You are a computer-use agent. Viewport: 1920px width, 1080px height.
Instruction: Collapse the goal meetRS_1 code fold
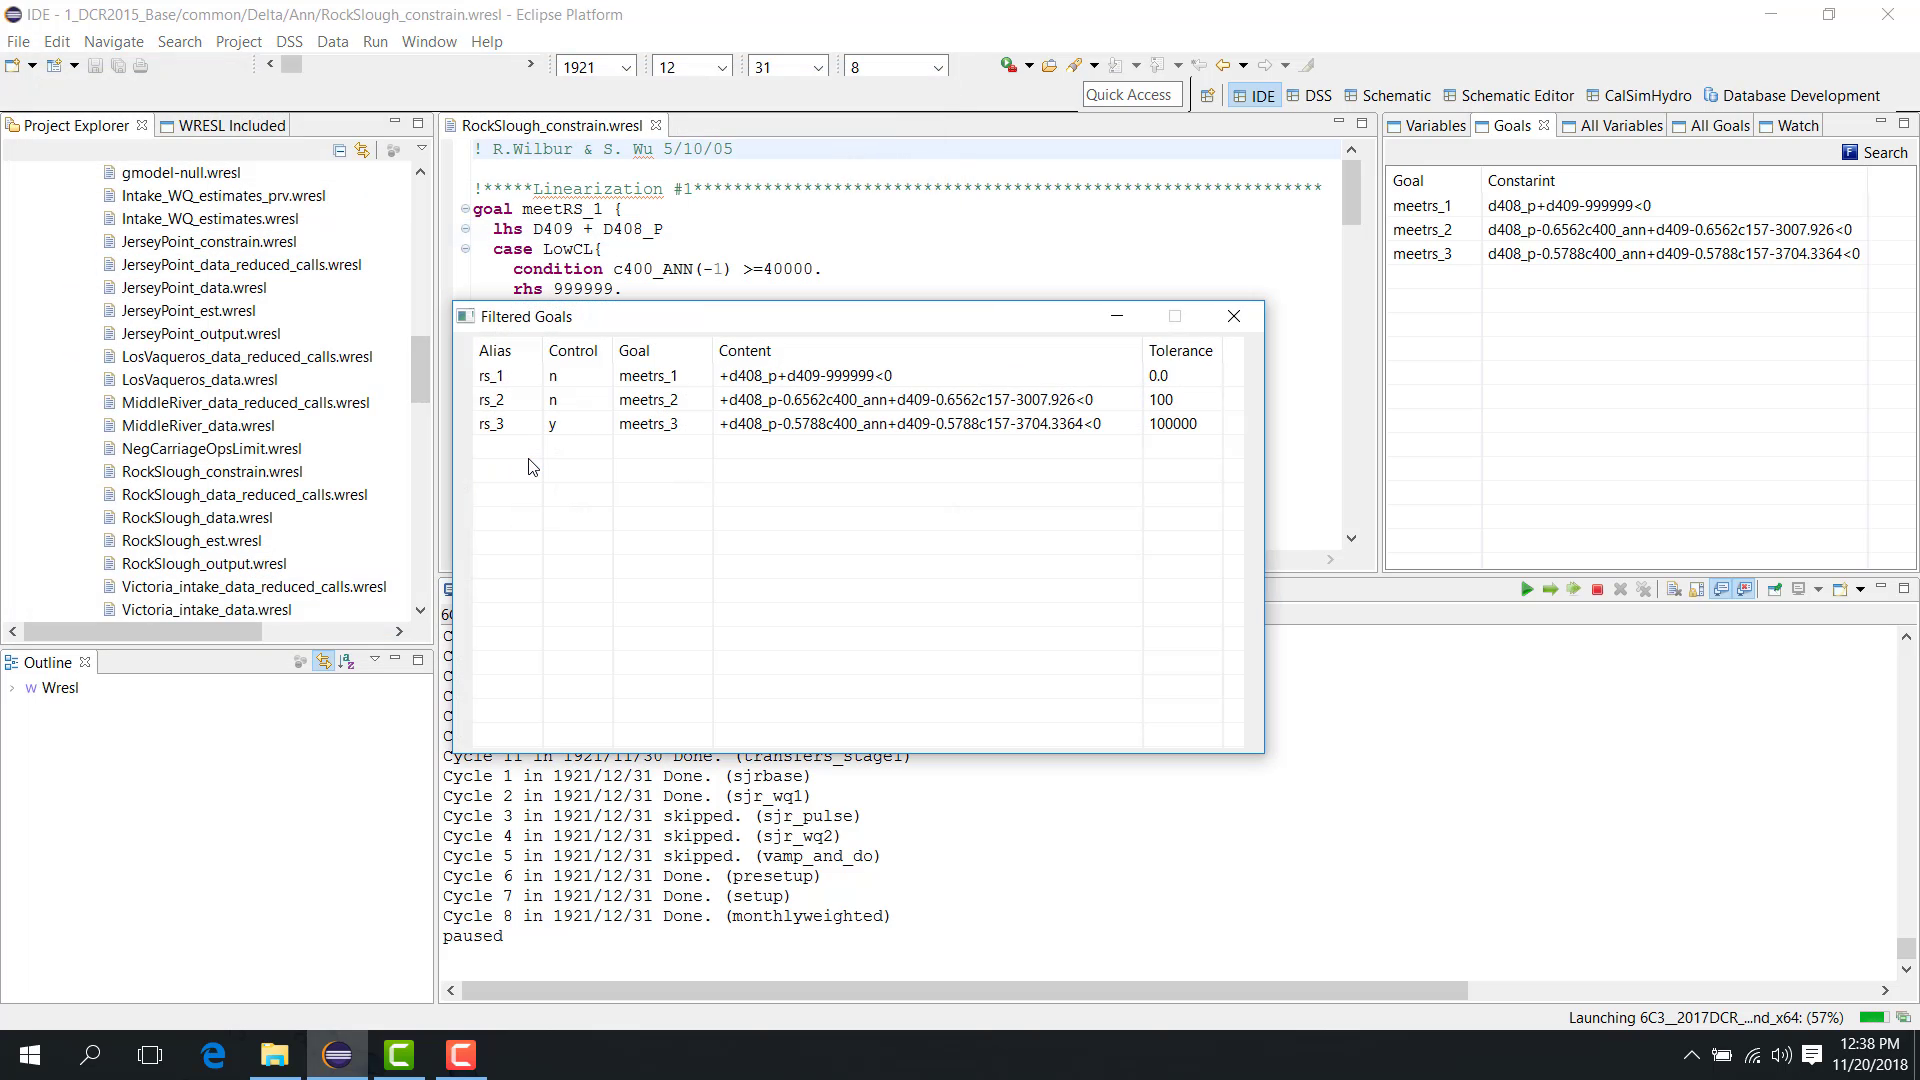tap(465, 209)
